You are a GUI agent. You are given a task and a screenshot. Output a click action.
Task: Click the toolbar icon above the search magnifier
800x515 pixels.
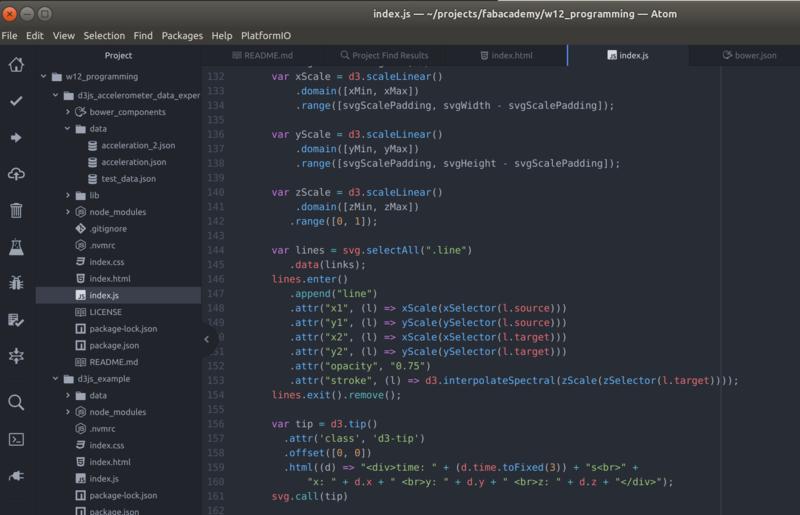tap(16, 356)
